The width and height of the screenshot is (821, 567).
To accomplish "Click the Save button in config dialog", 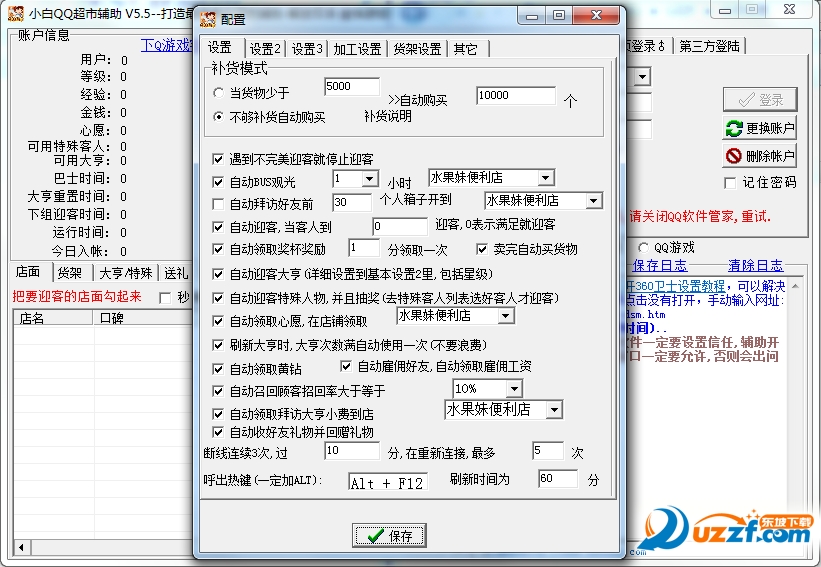I will [389, 535].
